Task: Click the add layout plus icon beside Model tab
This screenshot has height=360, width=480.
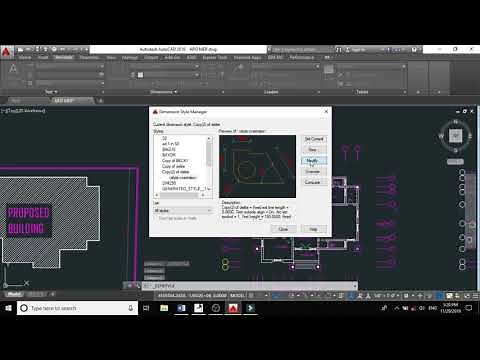Action: [x=53, y=294]
